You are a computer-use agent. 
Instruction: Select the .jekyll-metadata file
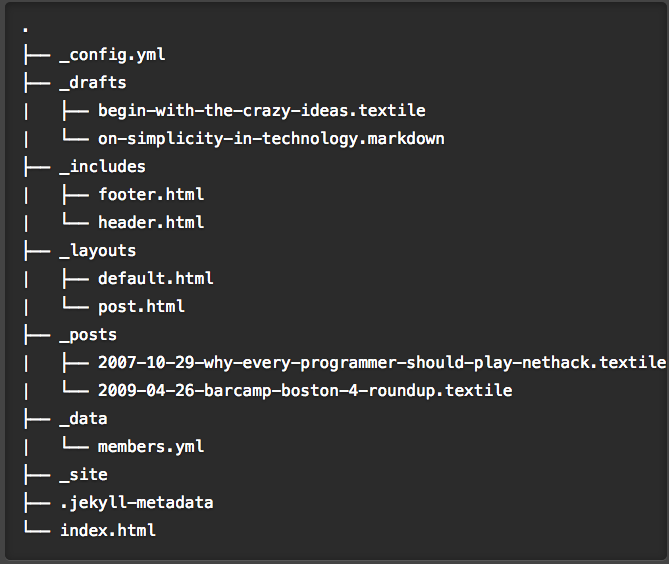pyautogui.click(x=137, y=503)
